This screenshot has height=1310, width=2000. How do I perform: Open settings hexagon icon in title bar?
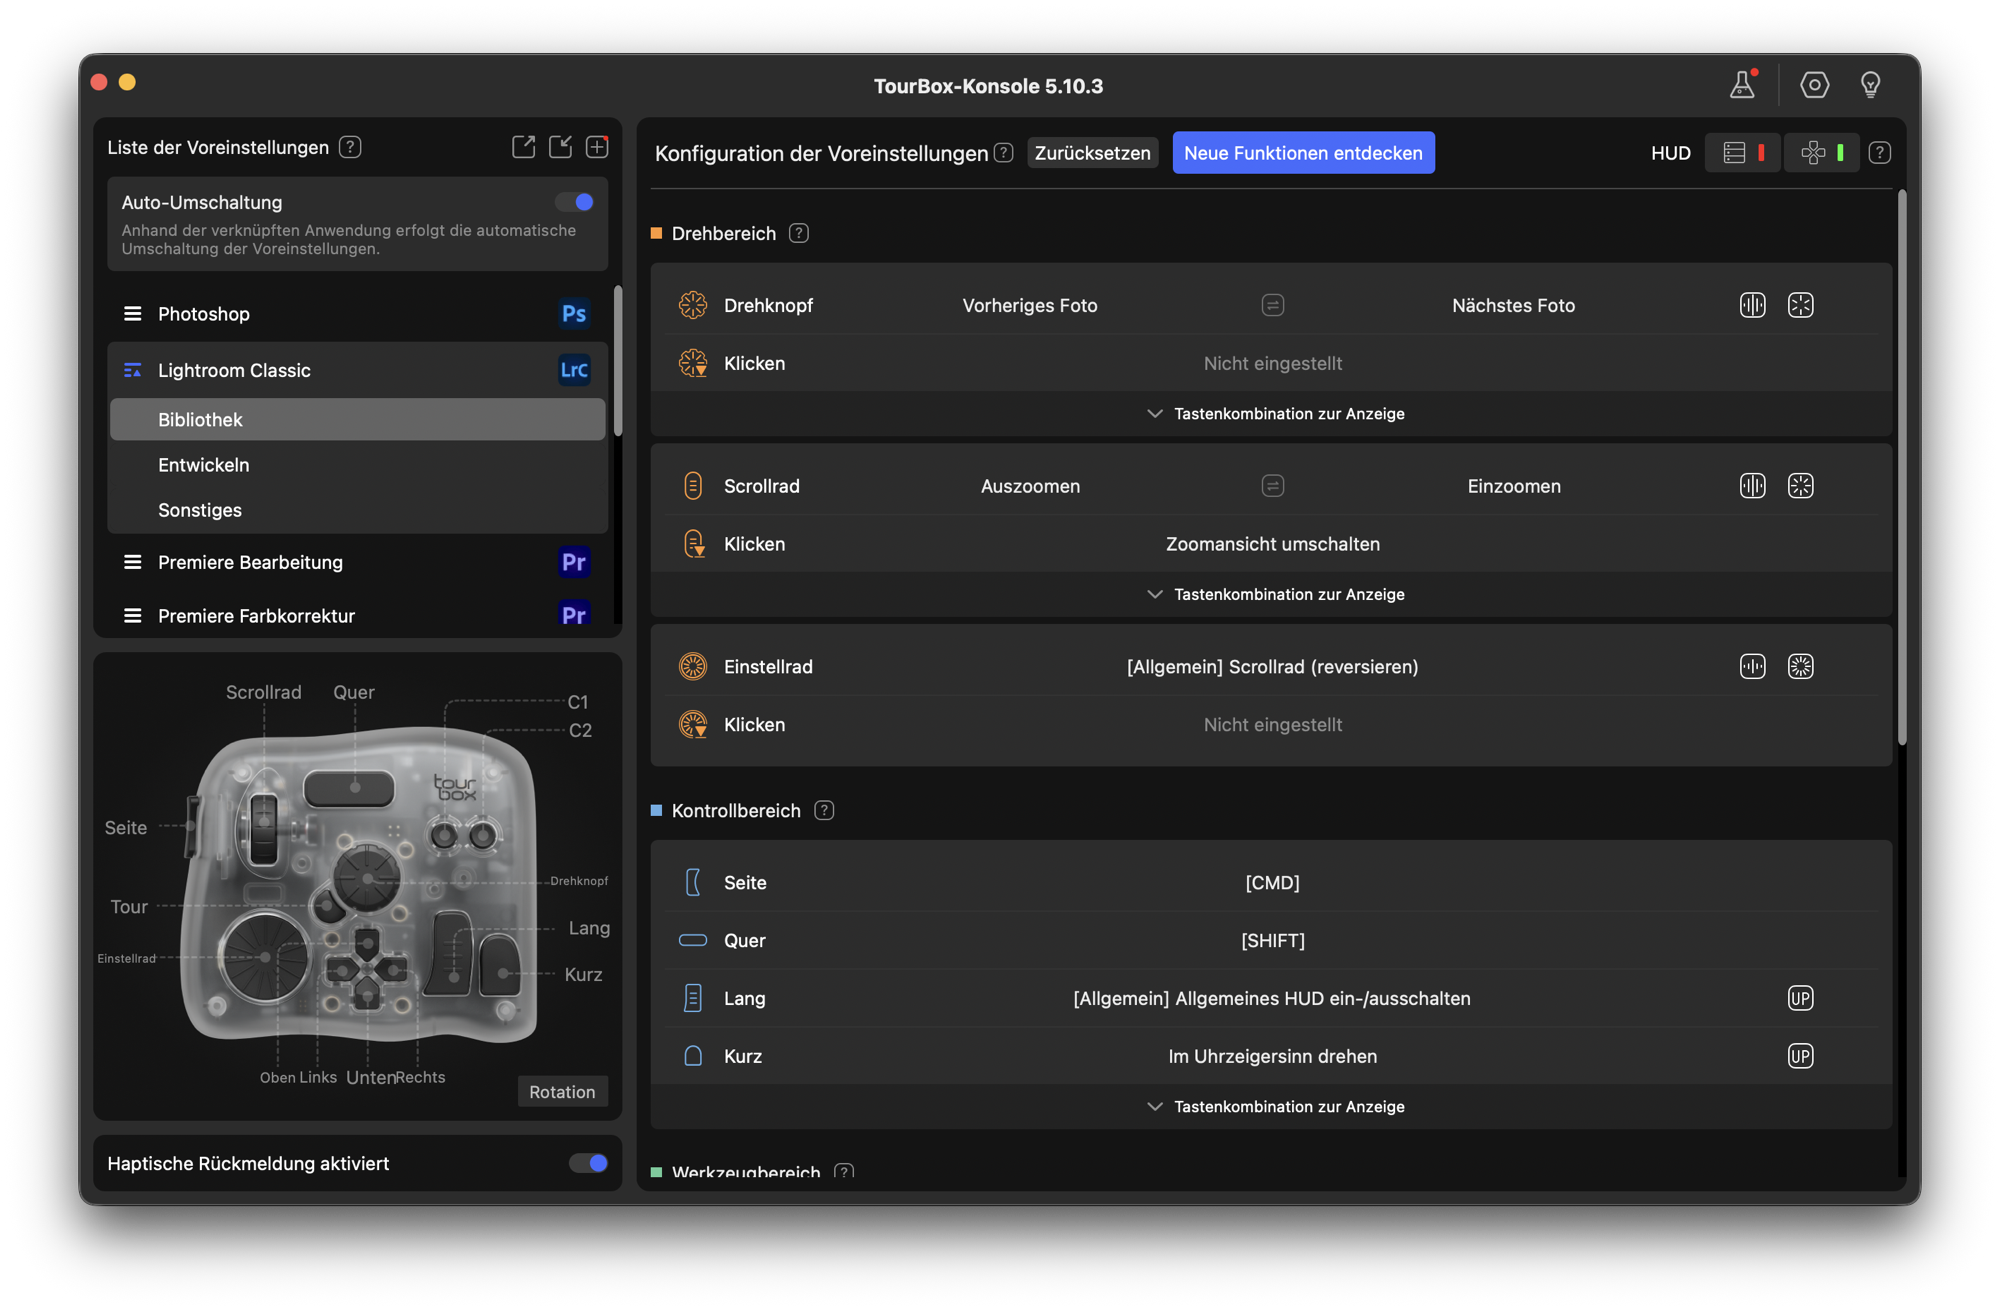[x=1814, y=85]
